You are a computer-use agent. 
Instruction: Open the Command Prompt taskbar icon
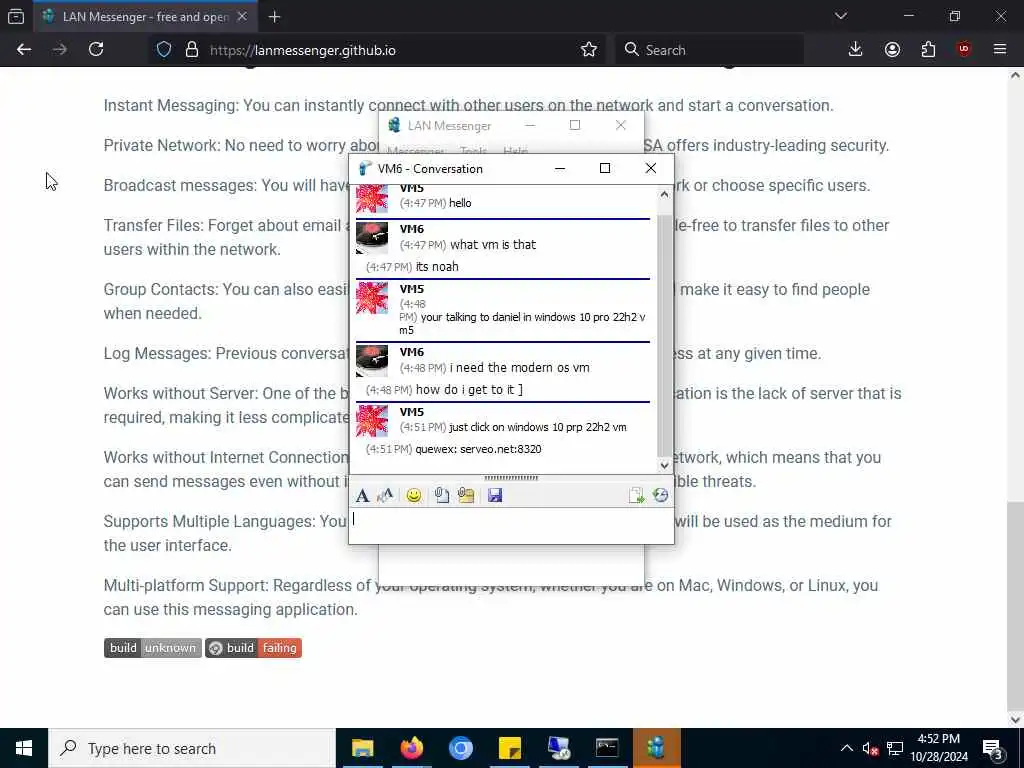point(607,748)
